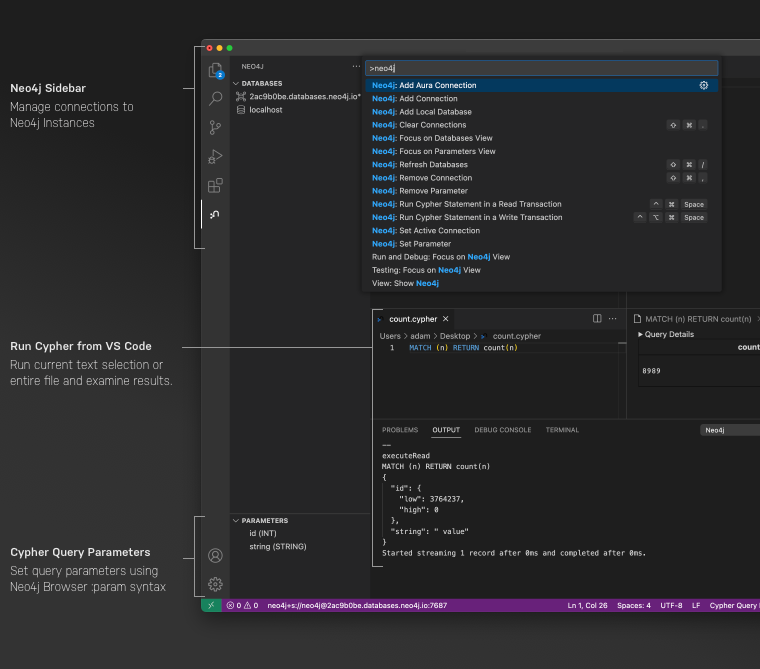Choose Neo4j: Focus on Parameters View
This screenshot has height=669, width=760.
pyautogui.click(x=541, y=151)
